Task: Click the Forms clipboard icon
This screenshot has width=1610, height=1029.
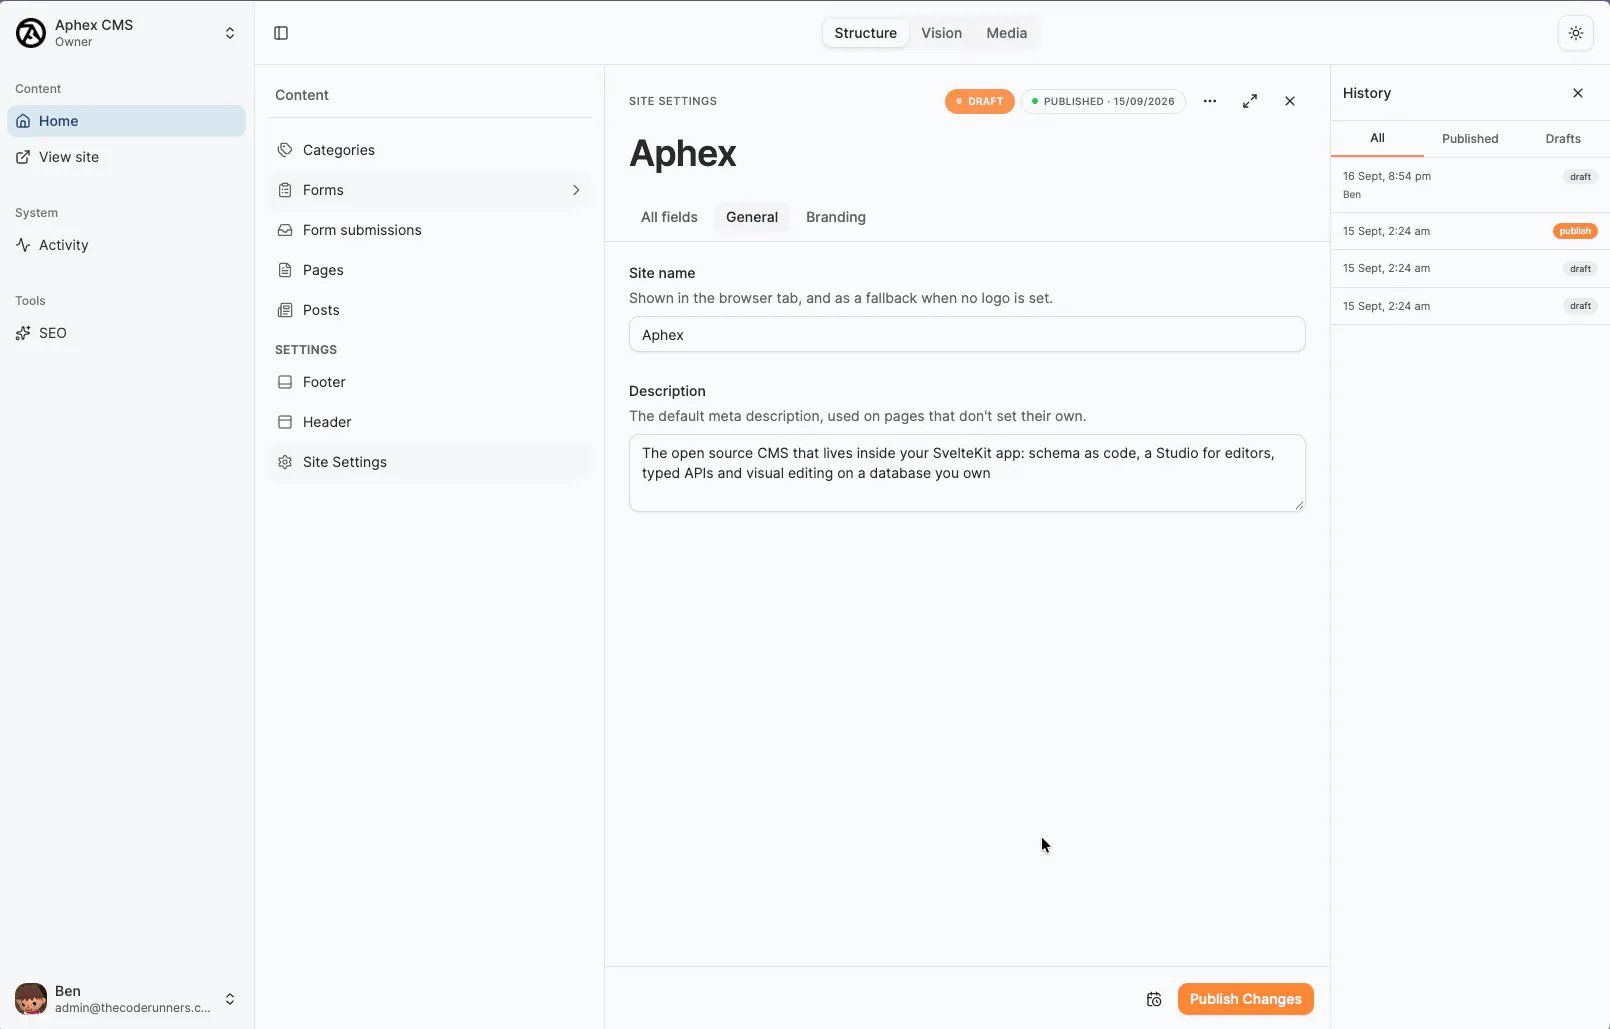Action: click(x=285, y=190)
